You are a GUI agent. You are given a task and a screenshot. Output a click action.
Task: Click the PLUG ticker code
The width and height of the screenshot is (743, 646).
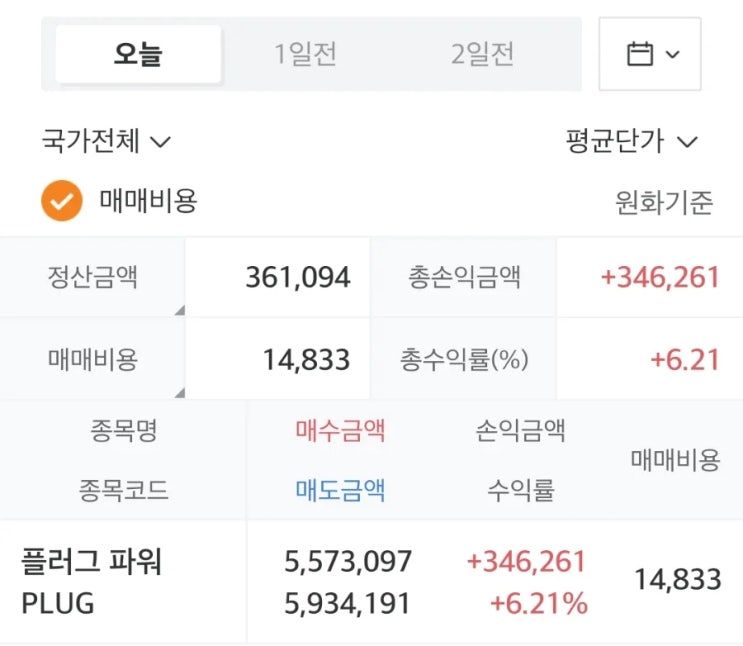tap(58, 603)
